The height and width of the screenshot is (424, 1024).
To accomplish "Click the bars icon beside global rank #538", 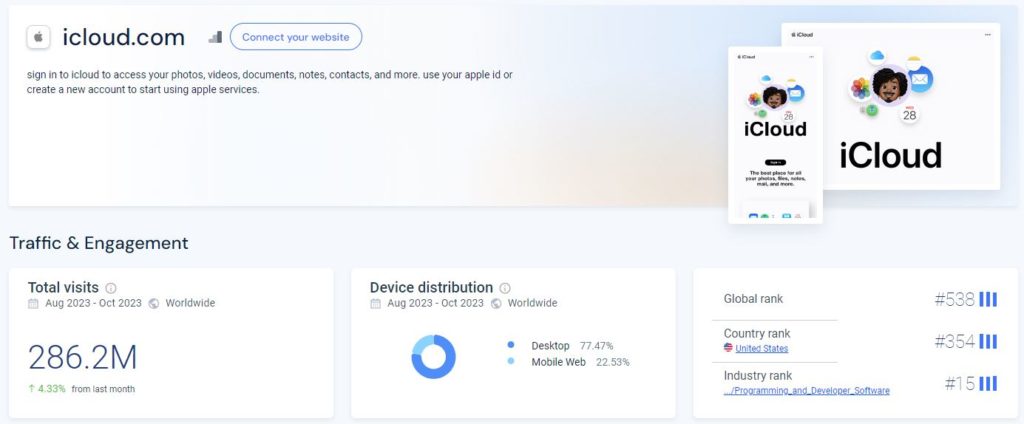I will point(988,299).
